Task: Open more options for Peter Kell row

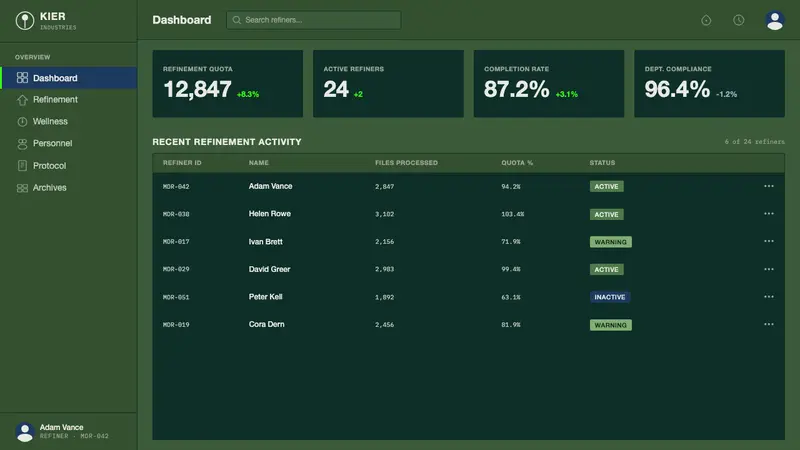Action: (769, 296)
